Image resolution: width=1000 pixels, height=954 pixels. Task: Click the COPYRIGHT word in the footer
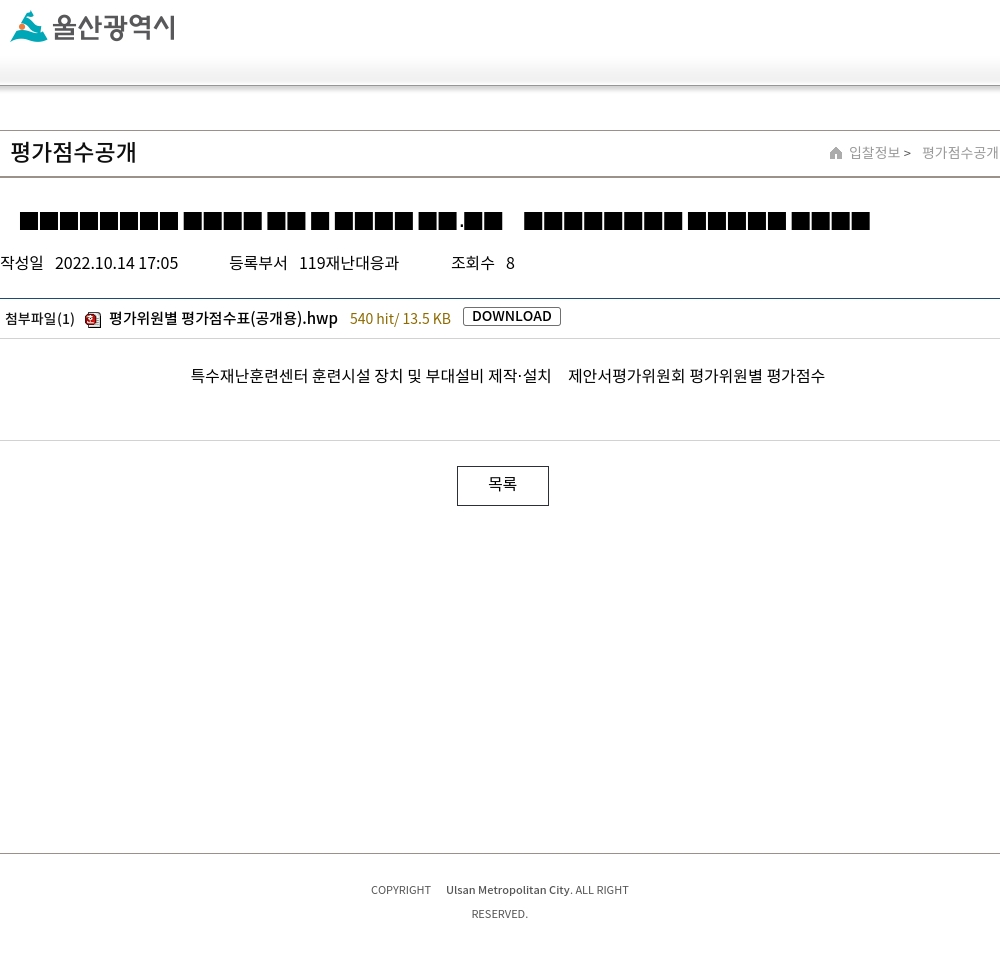[x=401, y=890]
